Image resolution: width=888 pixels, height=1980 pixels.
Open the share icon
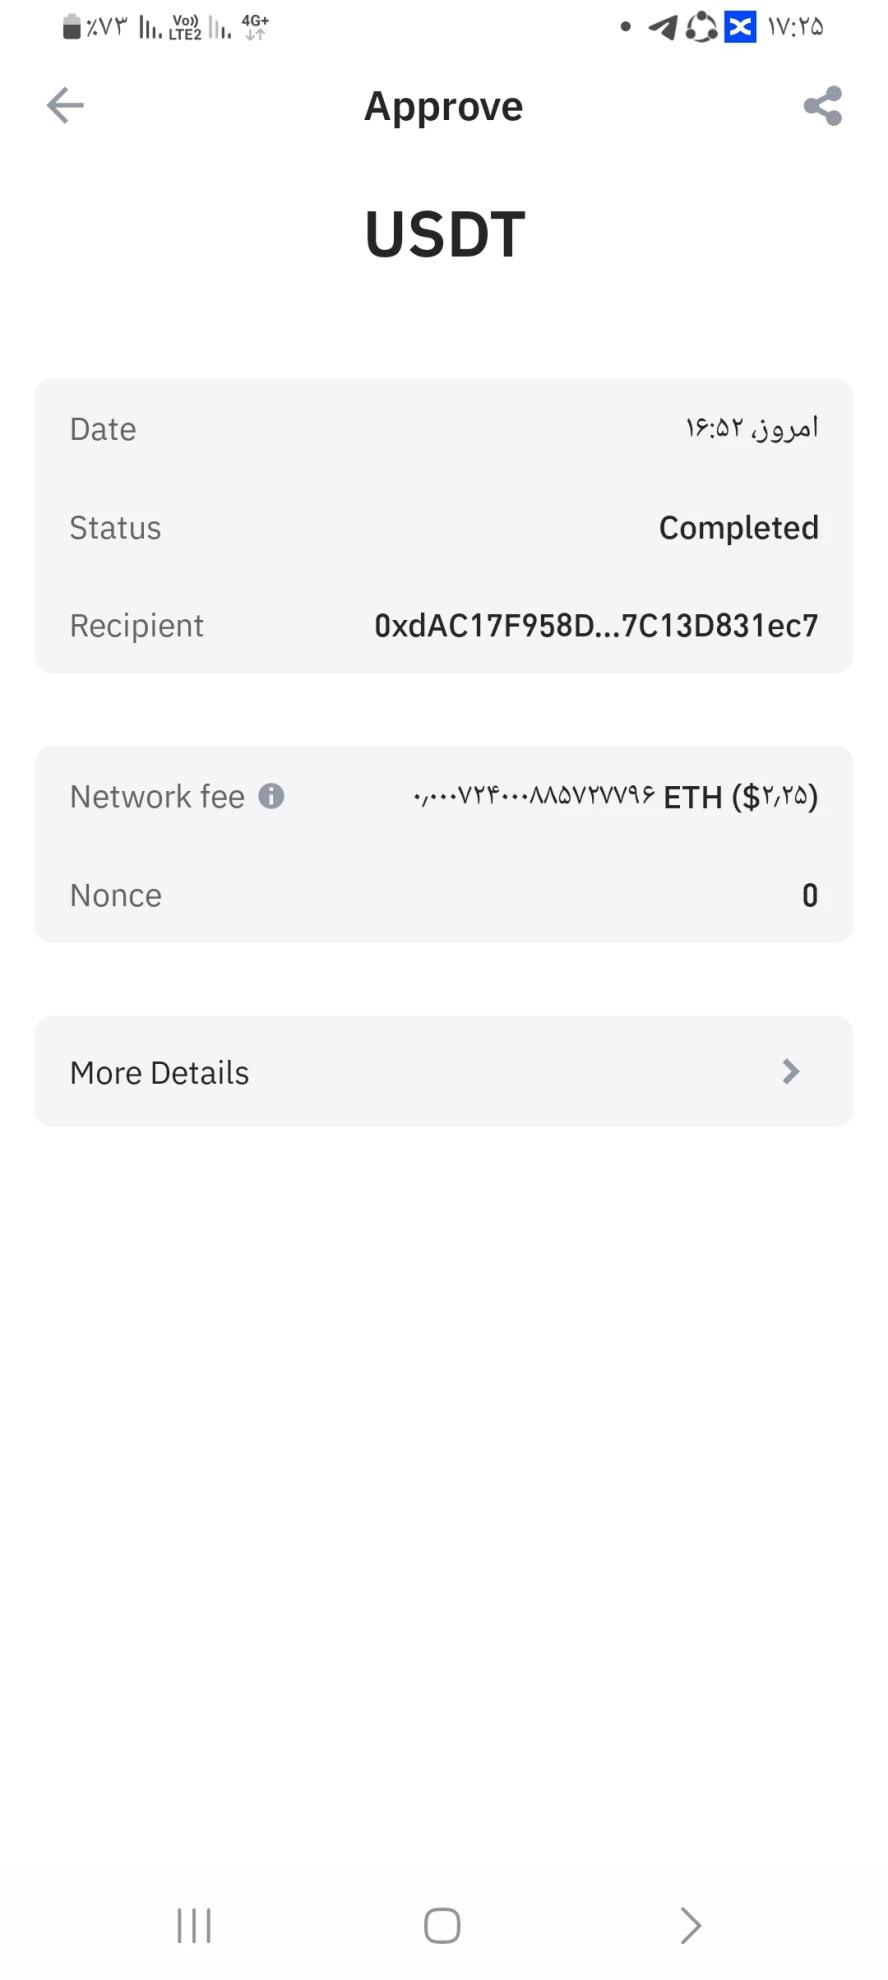tap(822, 105)
